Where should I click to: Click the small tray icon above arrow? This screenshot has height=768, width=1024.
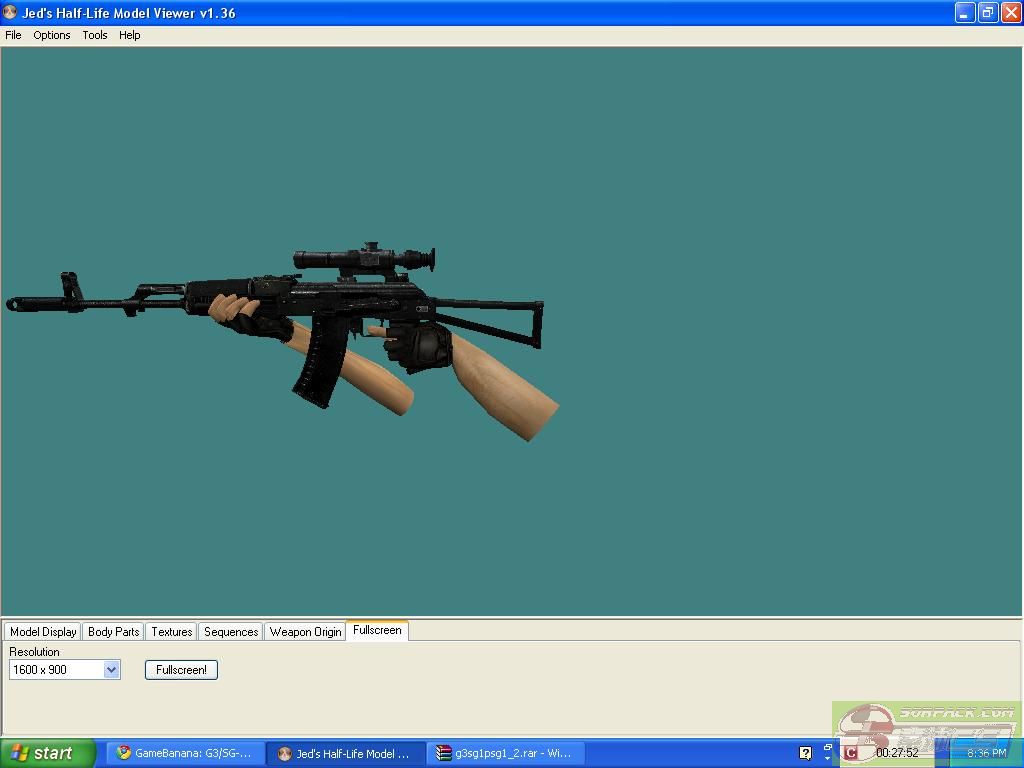point(828,748)
